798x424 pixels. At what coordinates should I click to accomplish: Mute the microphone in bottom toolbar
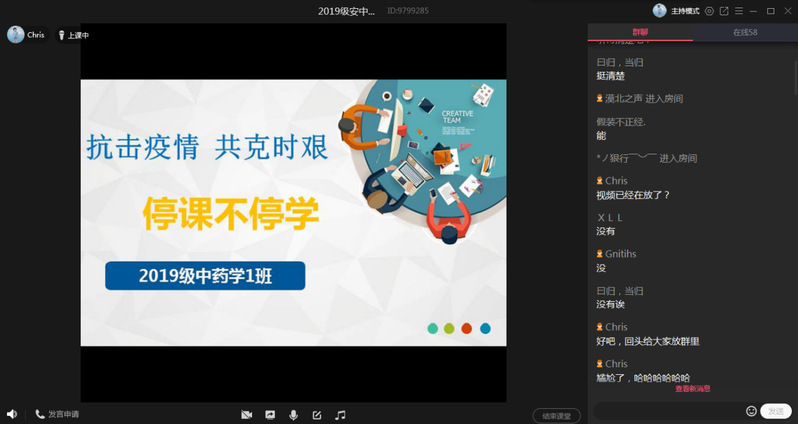point(293,414)
